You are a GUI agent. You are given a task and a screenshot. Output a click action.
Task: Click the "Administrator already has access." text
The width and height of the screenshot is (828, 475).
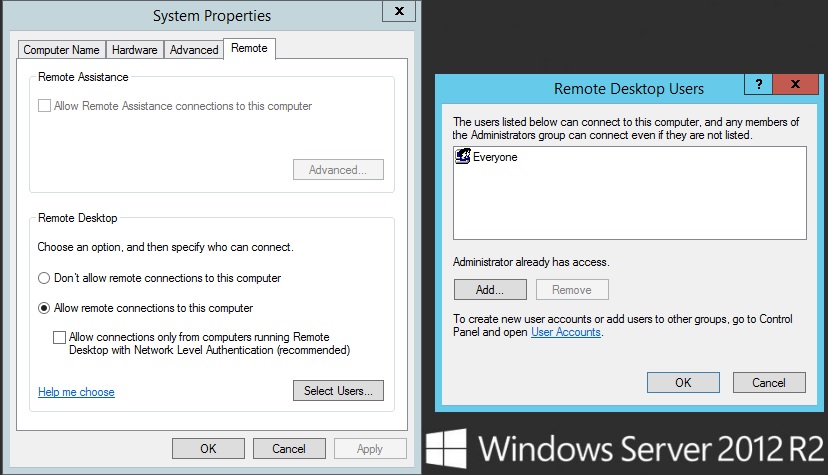tap(531, 262)
